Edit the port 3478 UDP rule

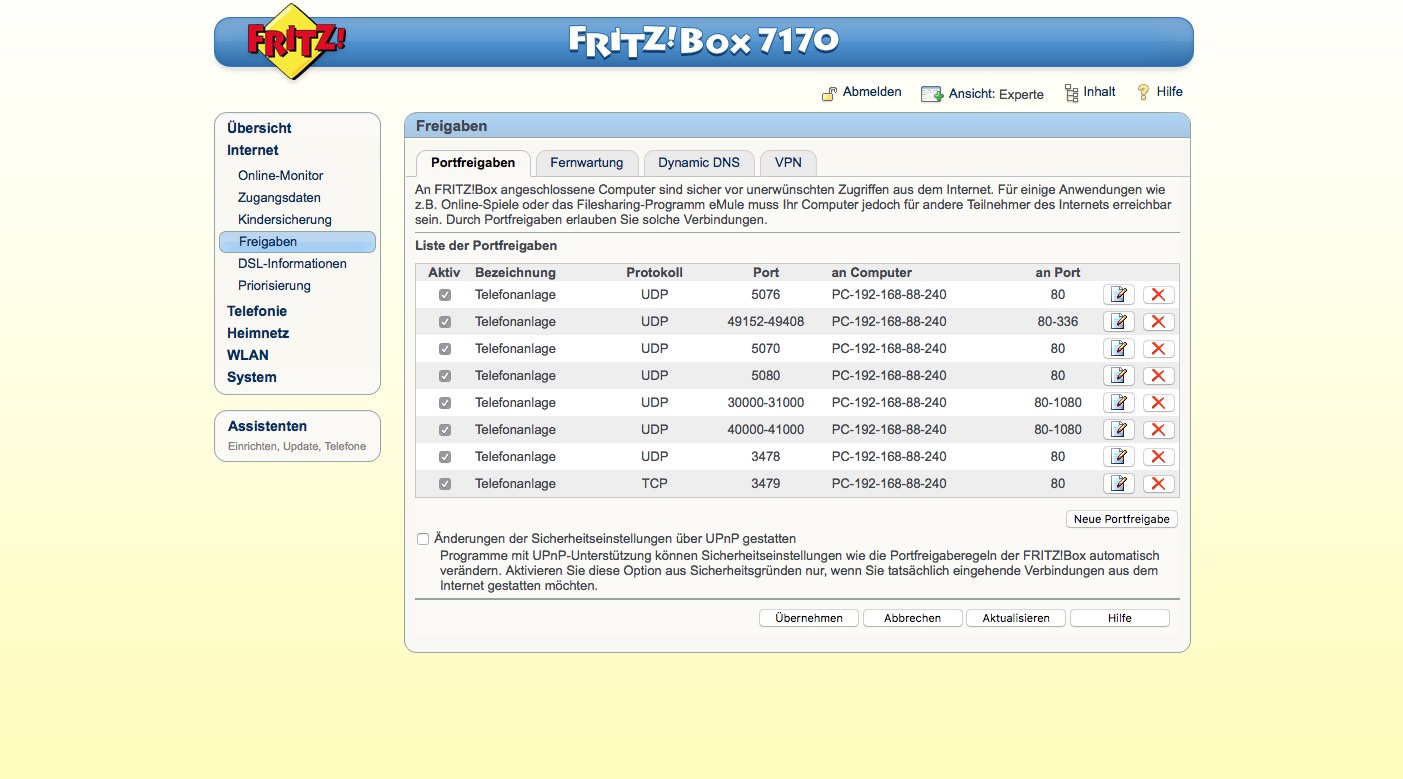coord(1119,457)
